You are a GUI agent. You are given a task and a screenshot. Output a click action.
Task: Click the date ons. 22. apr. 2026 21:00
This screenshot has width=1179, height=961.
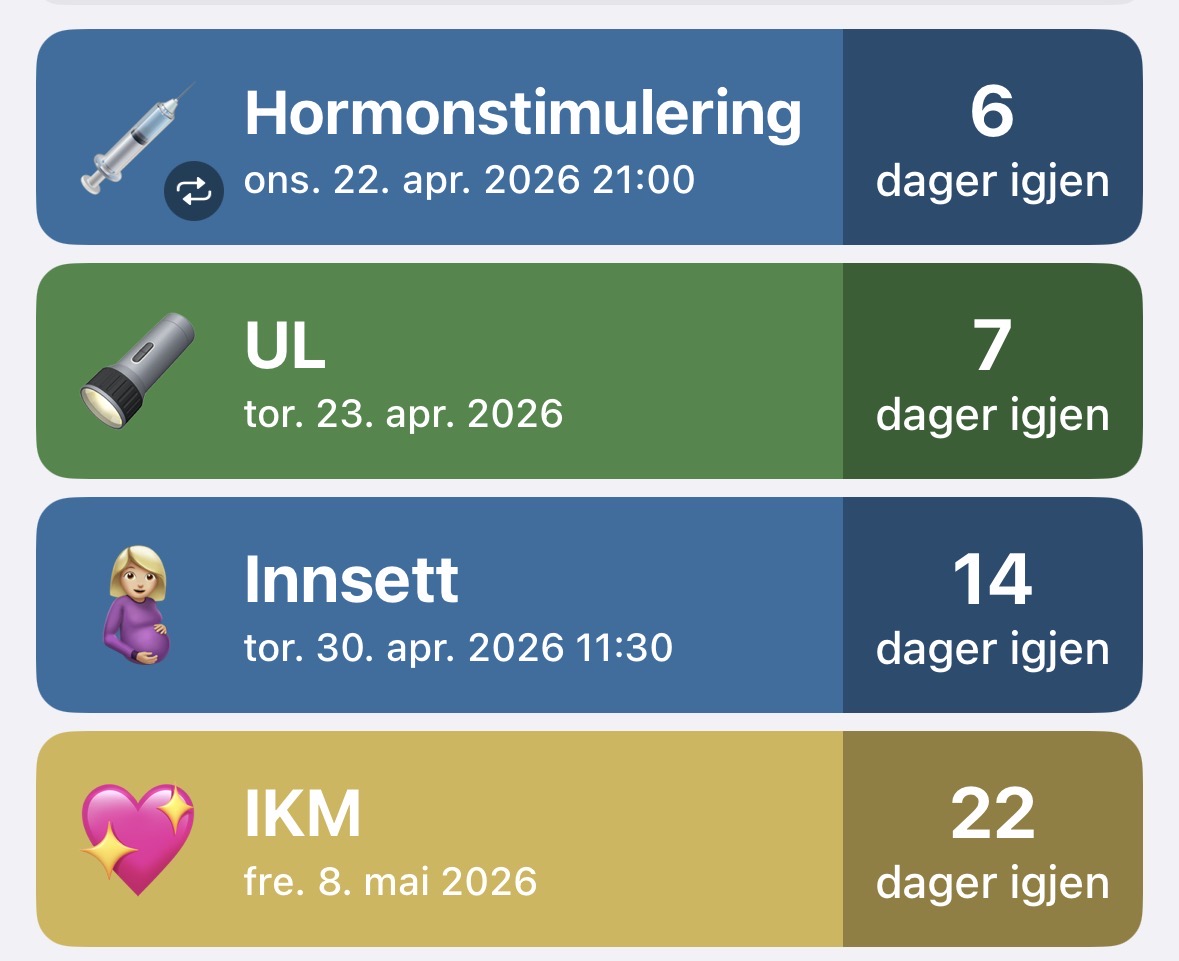[469, 181]
